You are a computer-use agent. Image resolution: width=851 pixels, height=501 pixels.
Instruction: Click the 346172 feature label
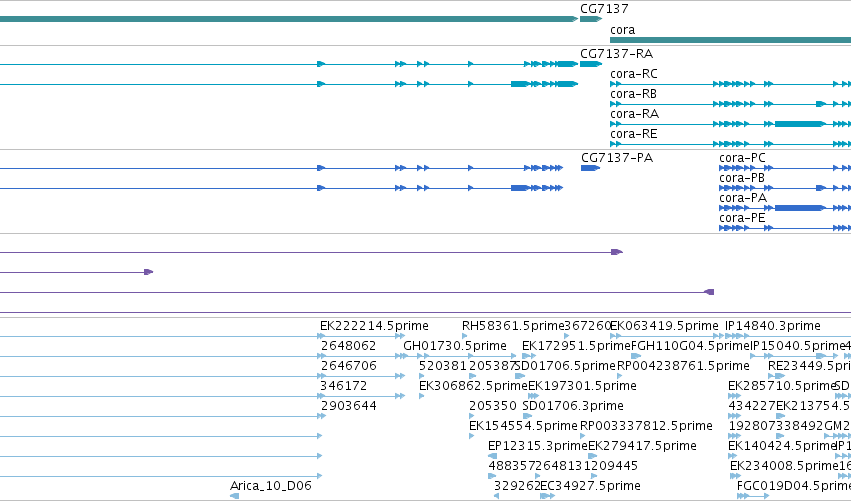click(344, 386)
